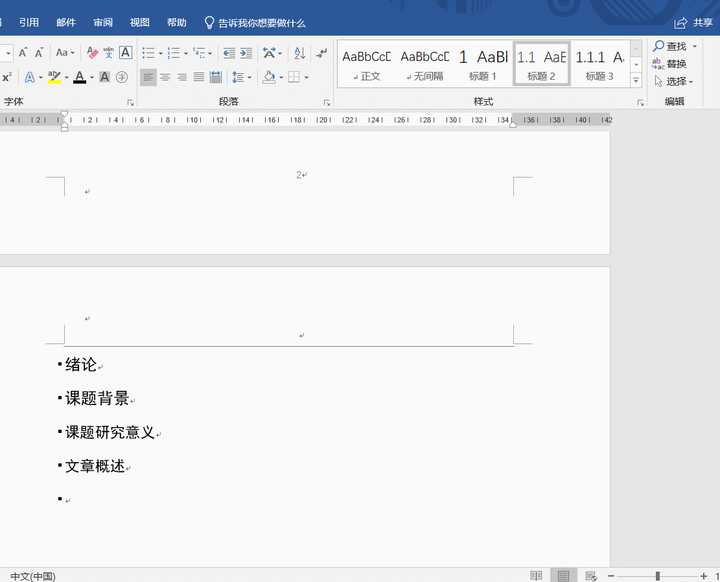Apply the 标题 3 style
The image size is (720, 582).
pyautogui.click(x=600, y=64)
